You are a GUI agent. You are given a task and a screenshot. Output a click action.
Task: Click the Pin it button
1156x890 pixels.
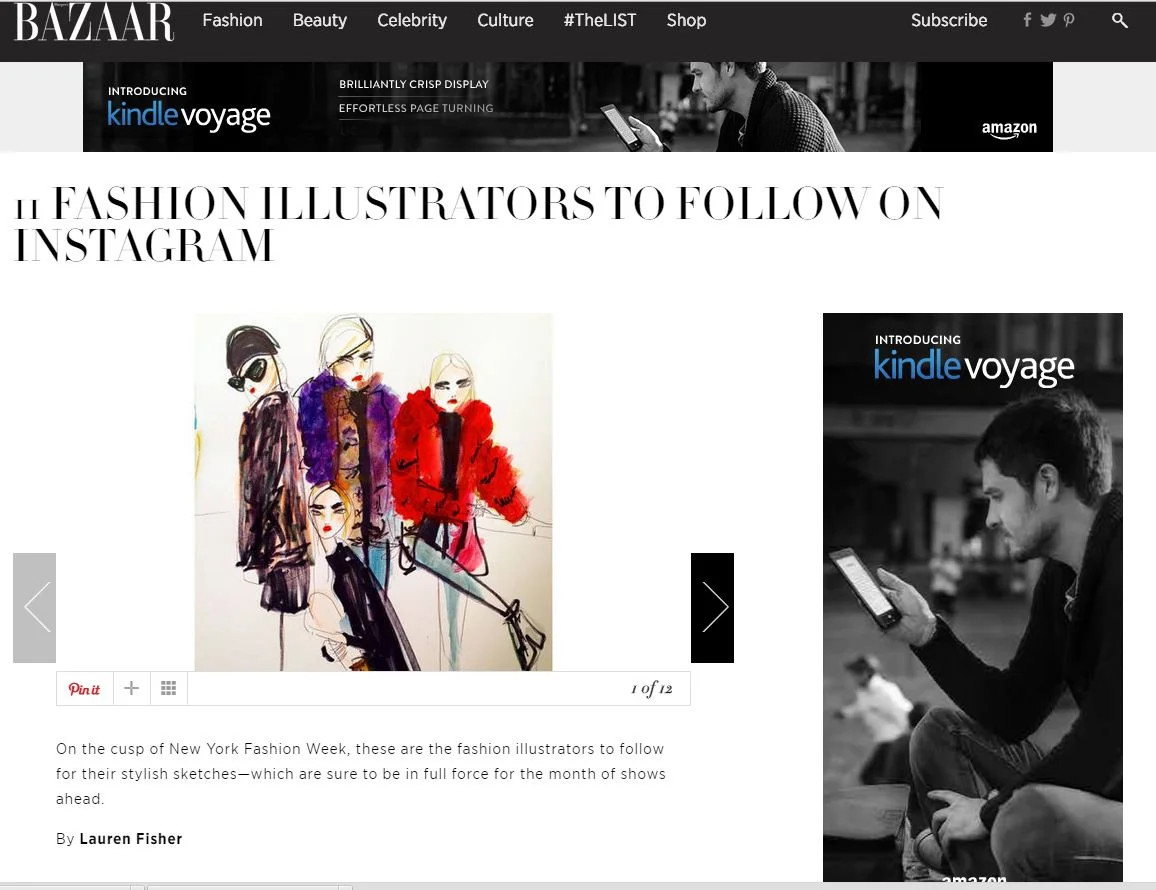pos(85,689)
